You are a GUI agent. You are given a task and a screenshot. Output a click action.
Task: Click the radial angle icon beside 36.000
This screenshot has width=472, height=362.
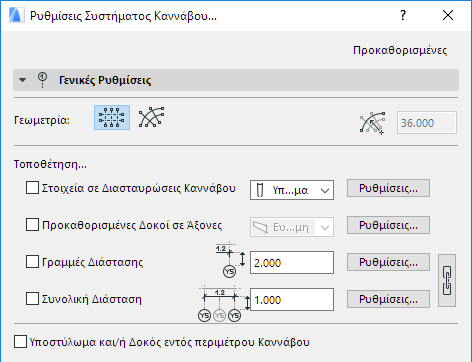pyautogui.click(x=372, y=123)
